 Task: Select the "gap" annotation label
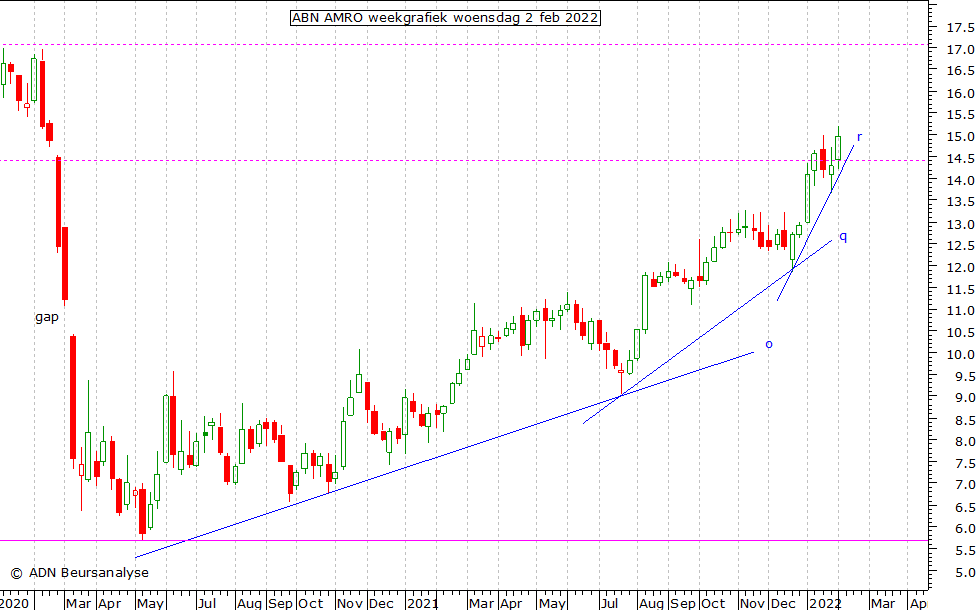[47, 317]
